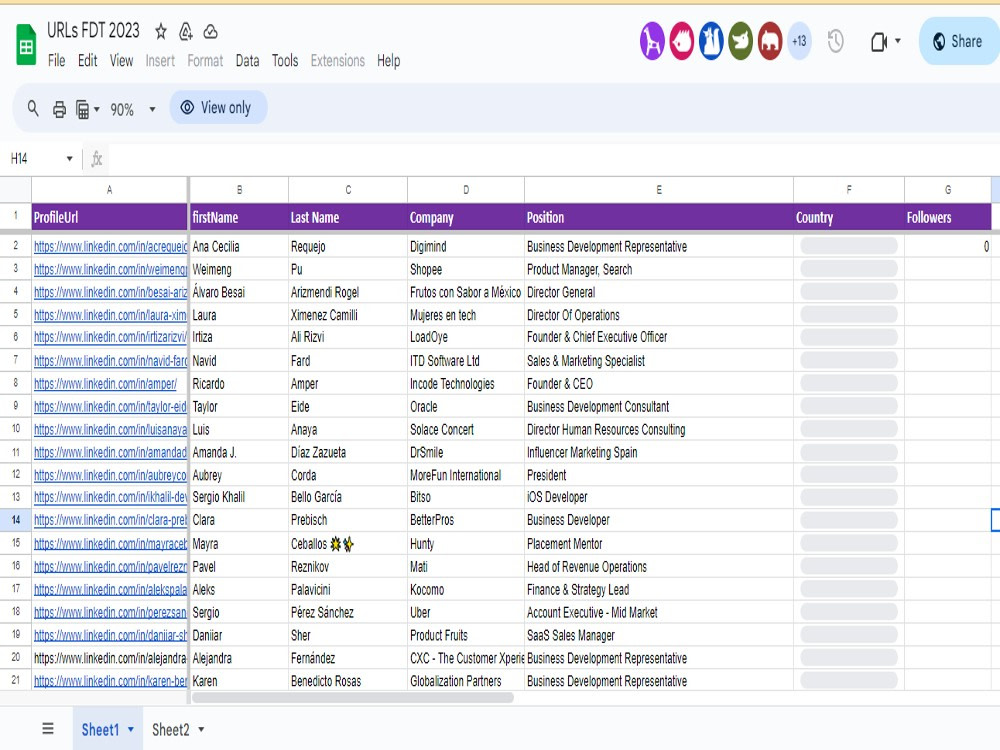
Task: Click the +13 collaborators badge
Action: (799, 41)
